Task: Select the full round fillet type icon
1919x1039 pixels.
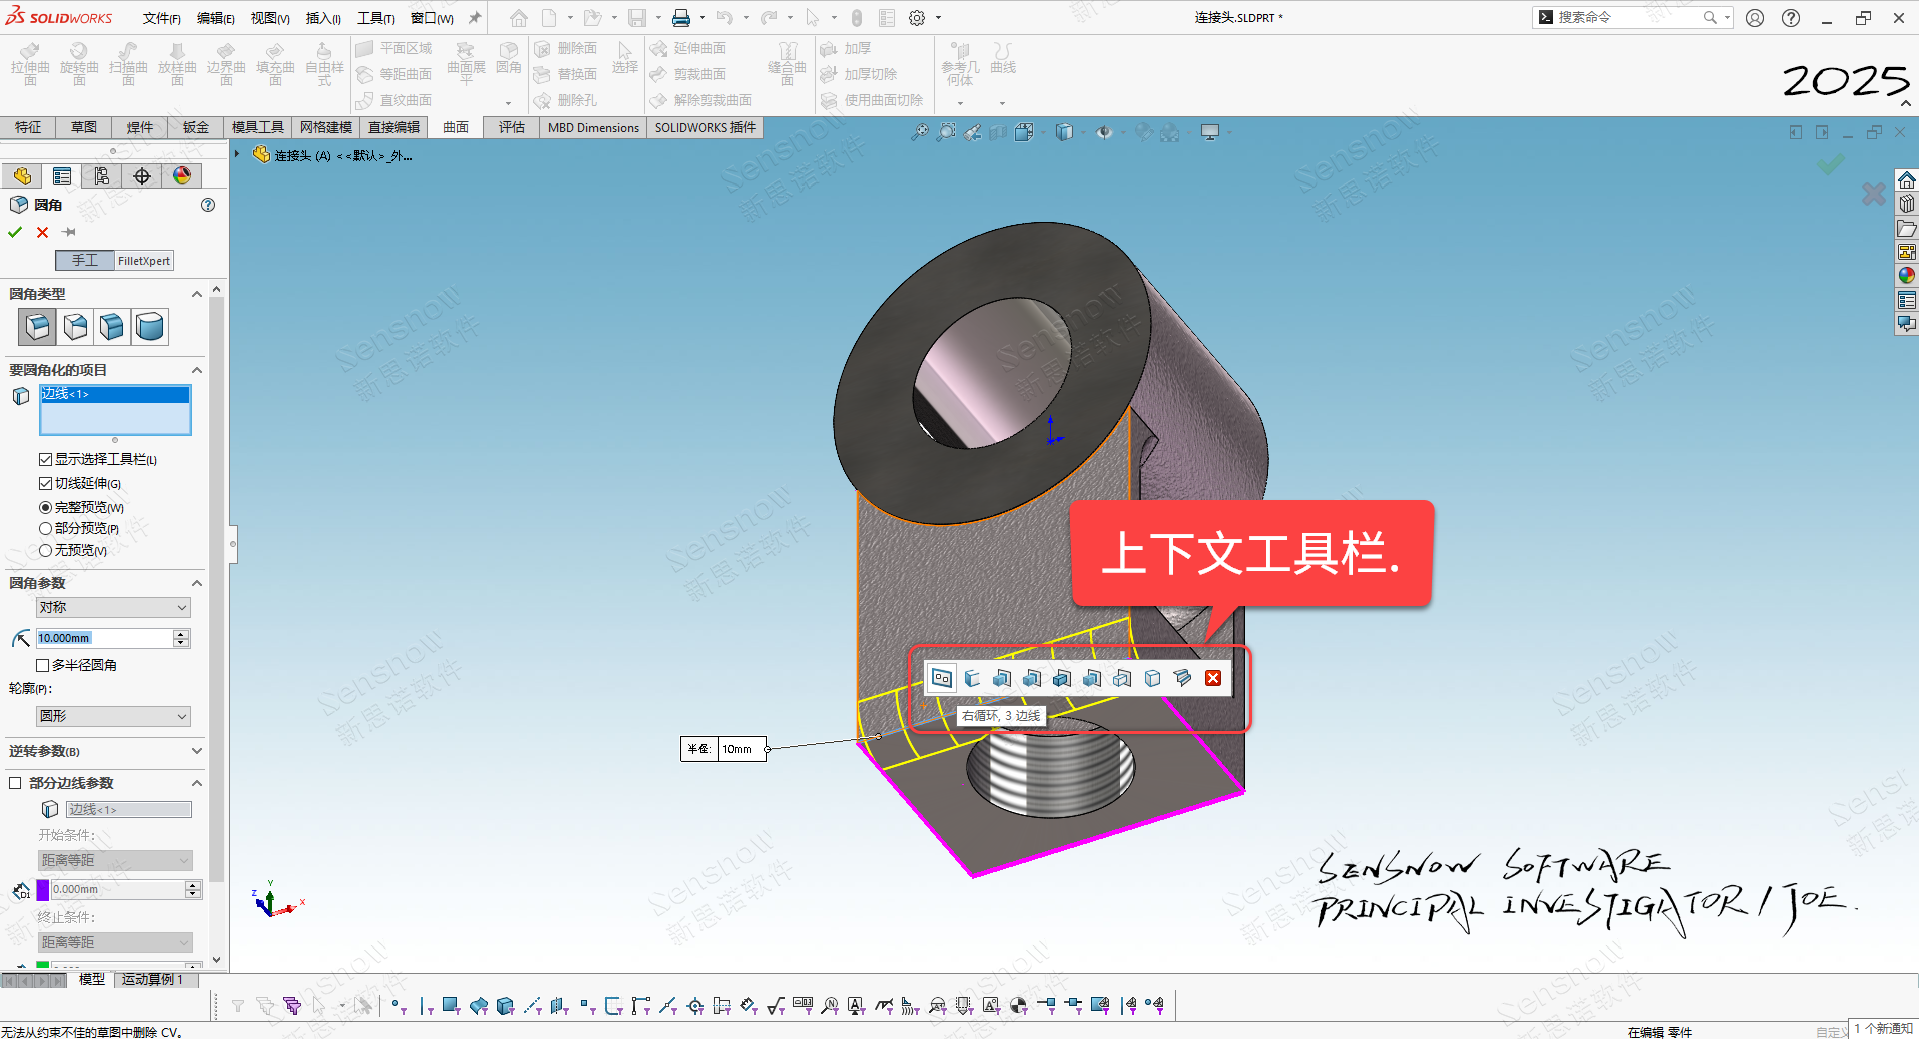Action: coord(150,327)
